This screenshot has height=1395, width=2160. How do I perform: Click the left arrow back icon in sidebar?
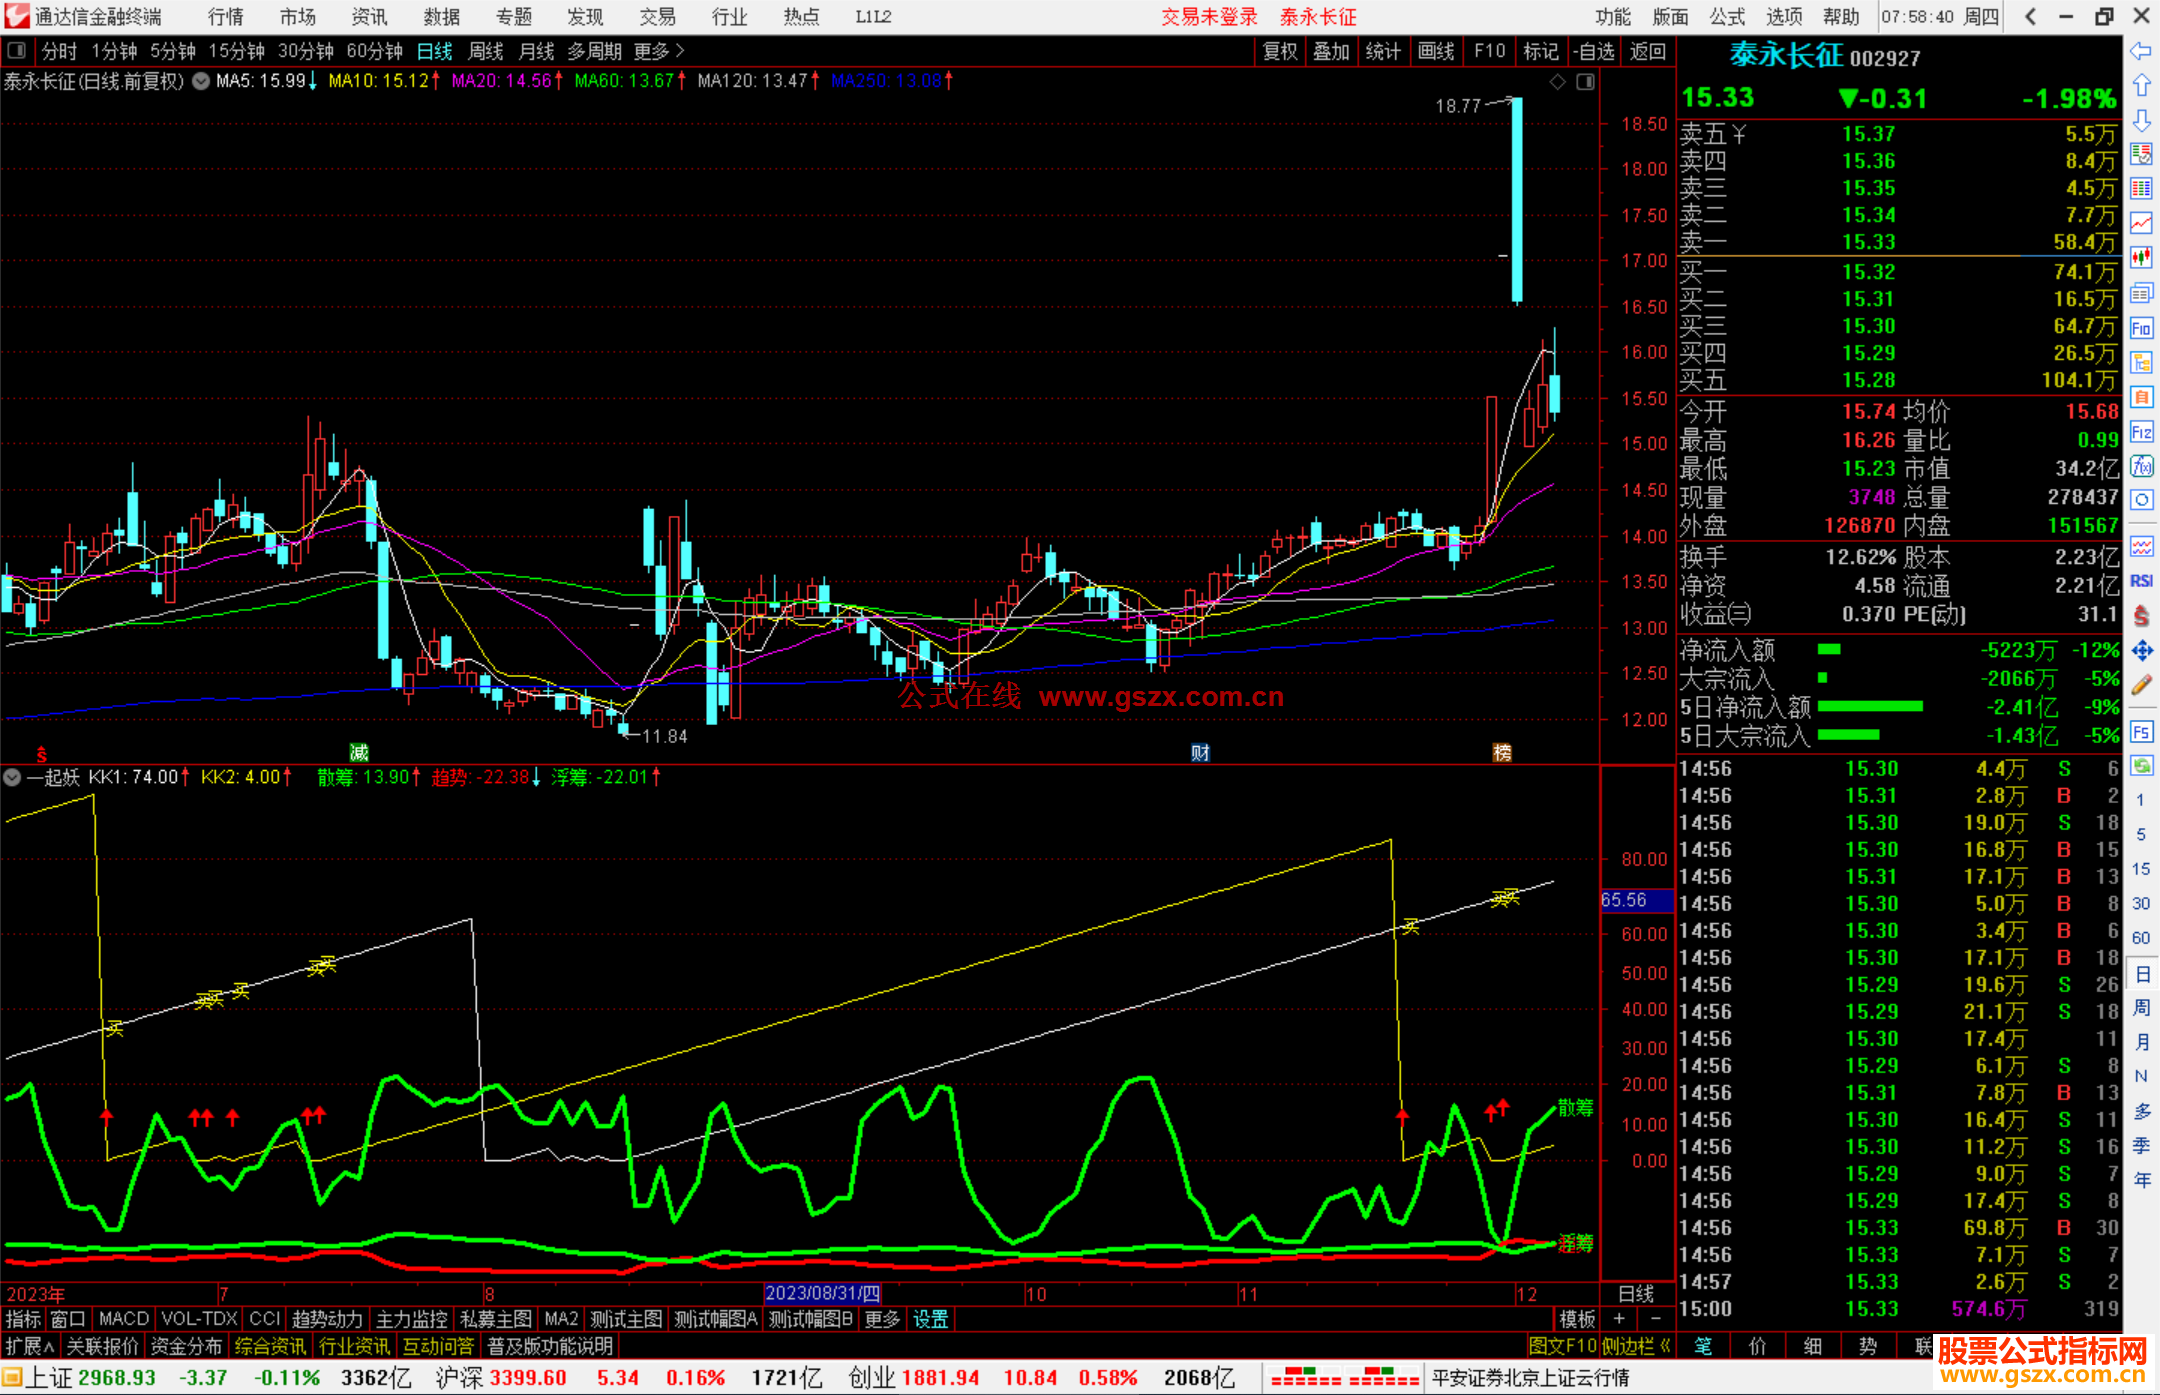(x=2141, y=50)
